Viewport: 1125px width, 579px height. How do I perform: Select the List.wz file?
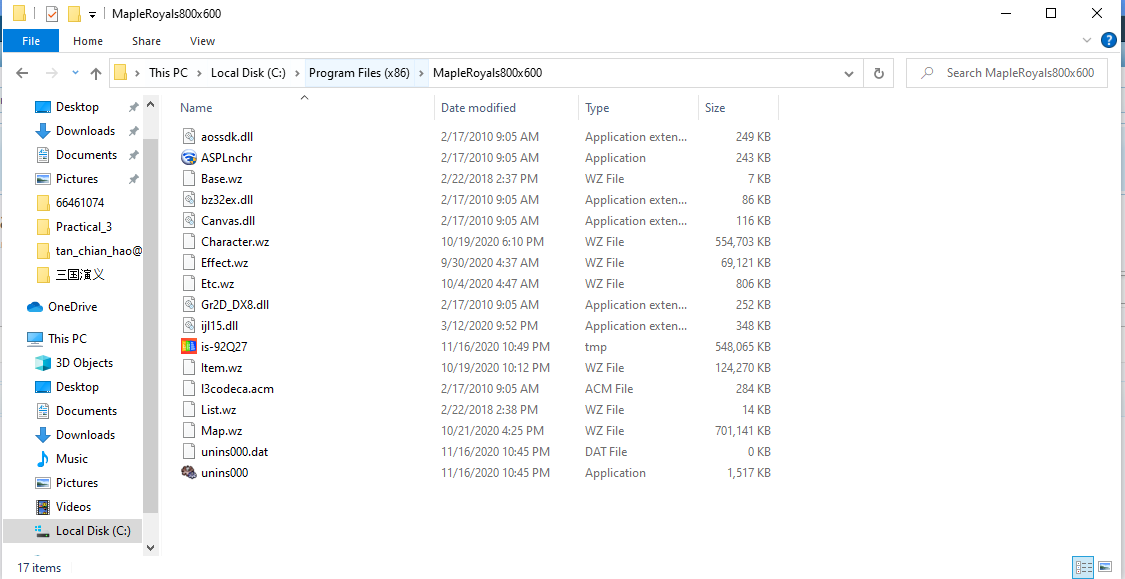(219, 410)
